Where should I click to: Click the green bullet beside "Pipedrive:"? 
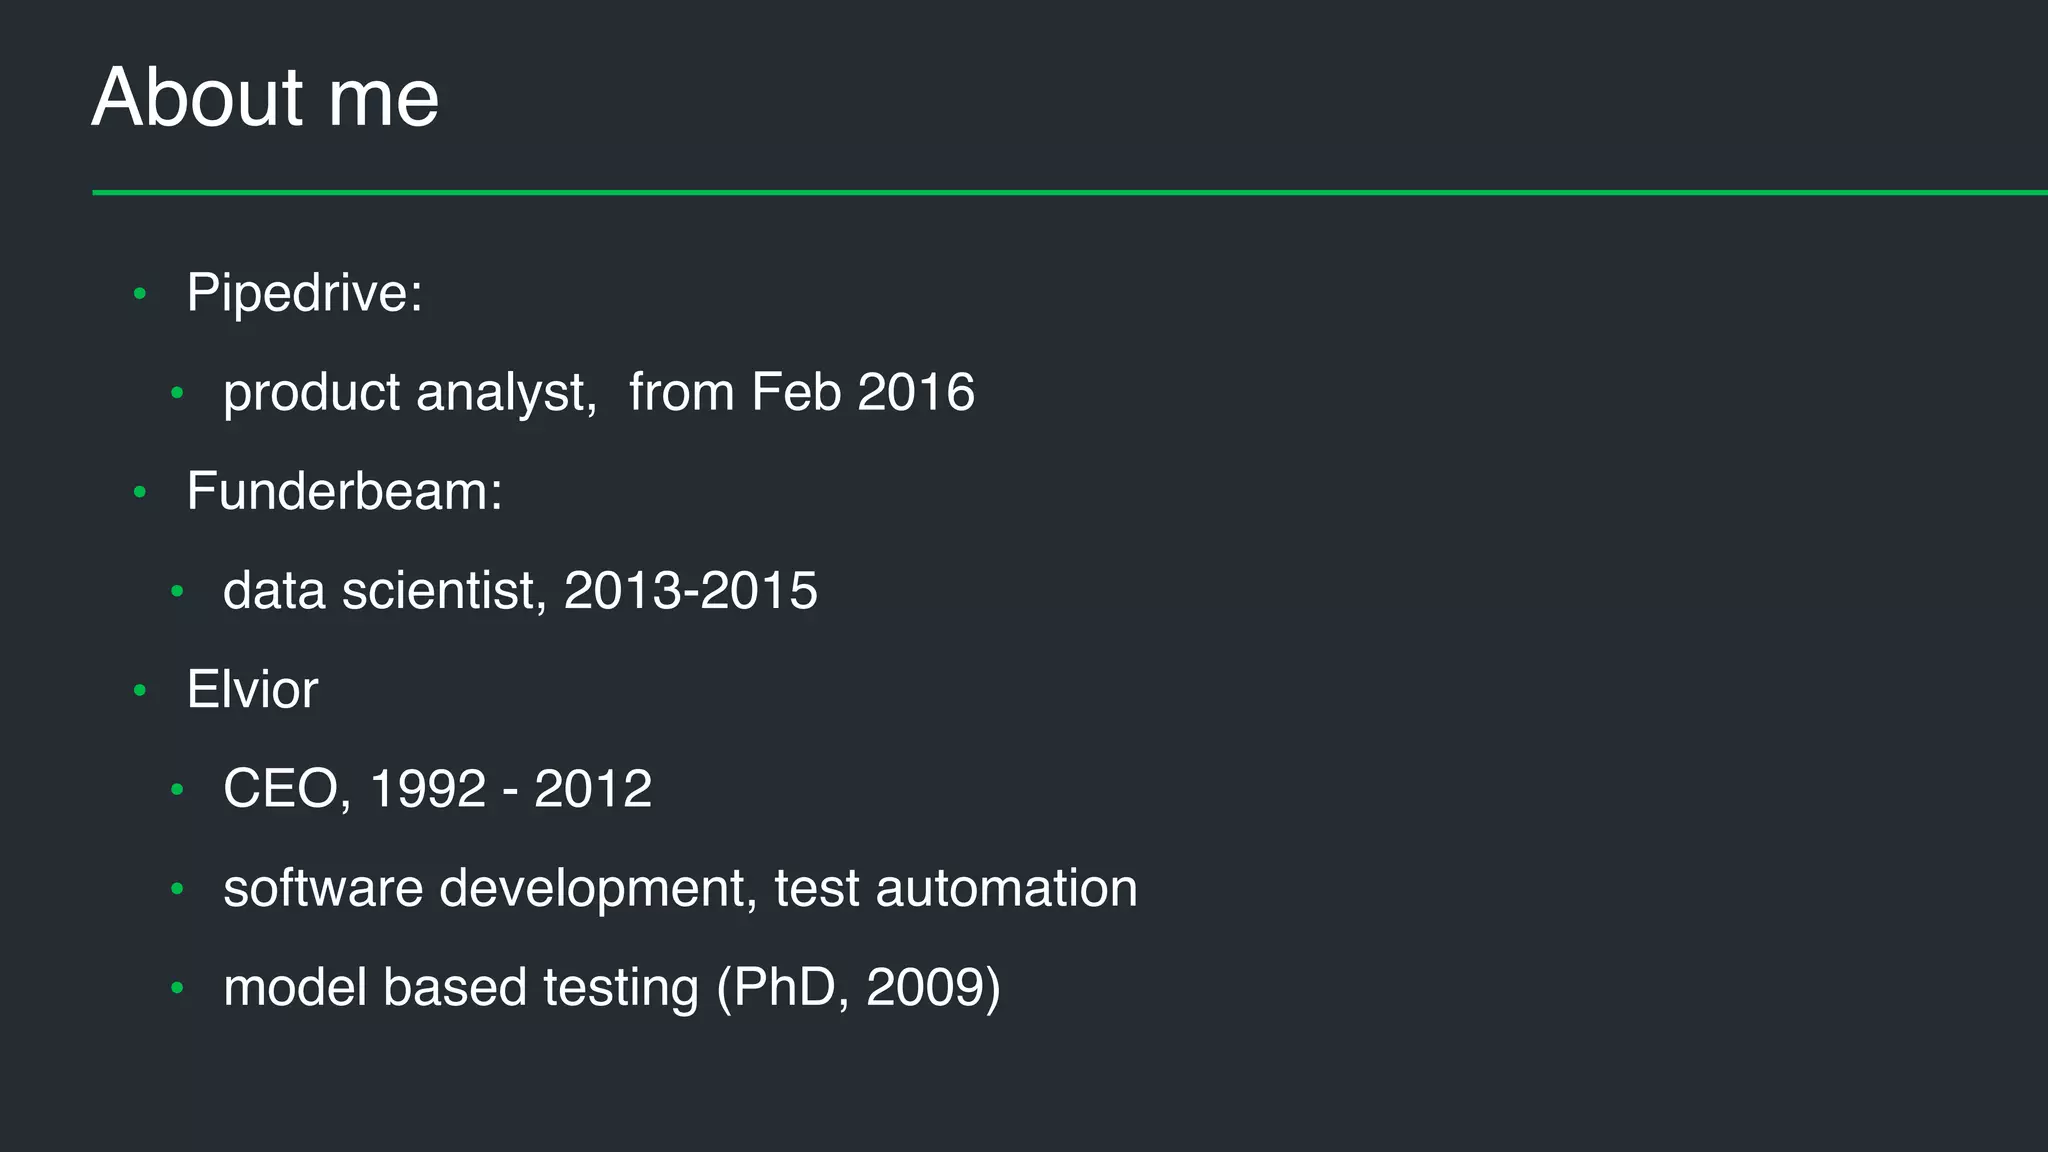point(140,294)
